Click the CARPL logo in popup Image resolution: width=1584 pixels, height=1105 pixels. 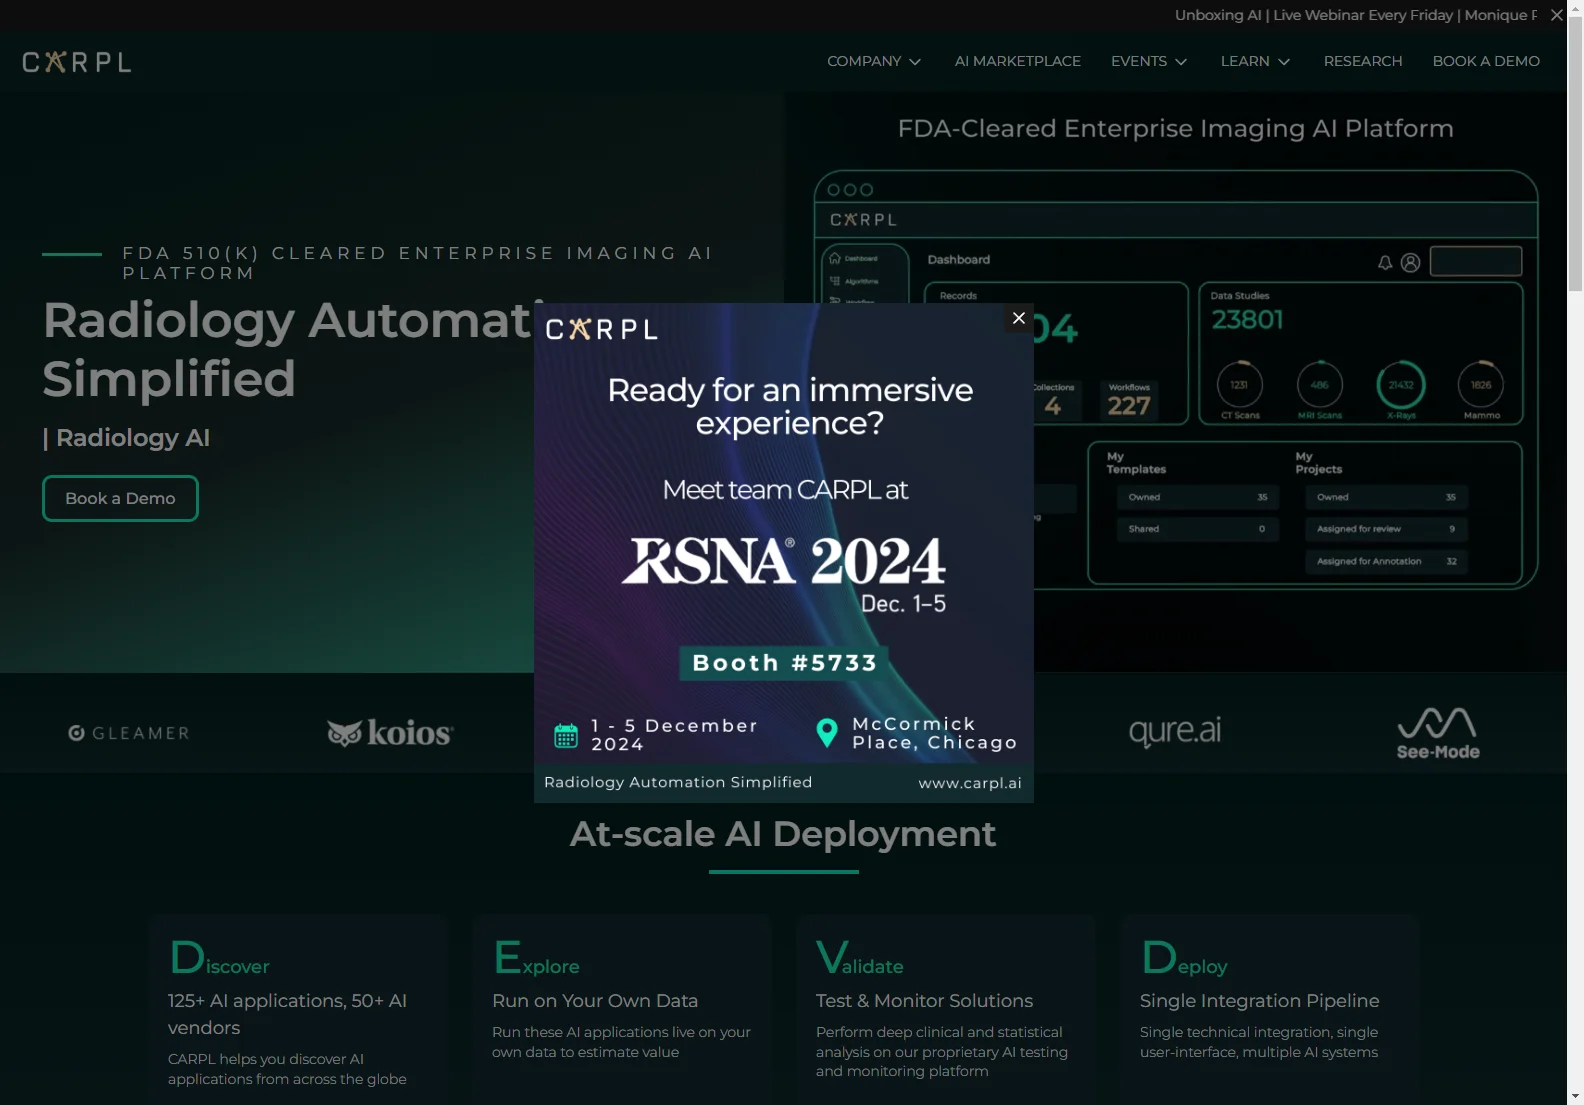click(601, 329)
